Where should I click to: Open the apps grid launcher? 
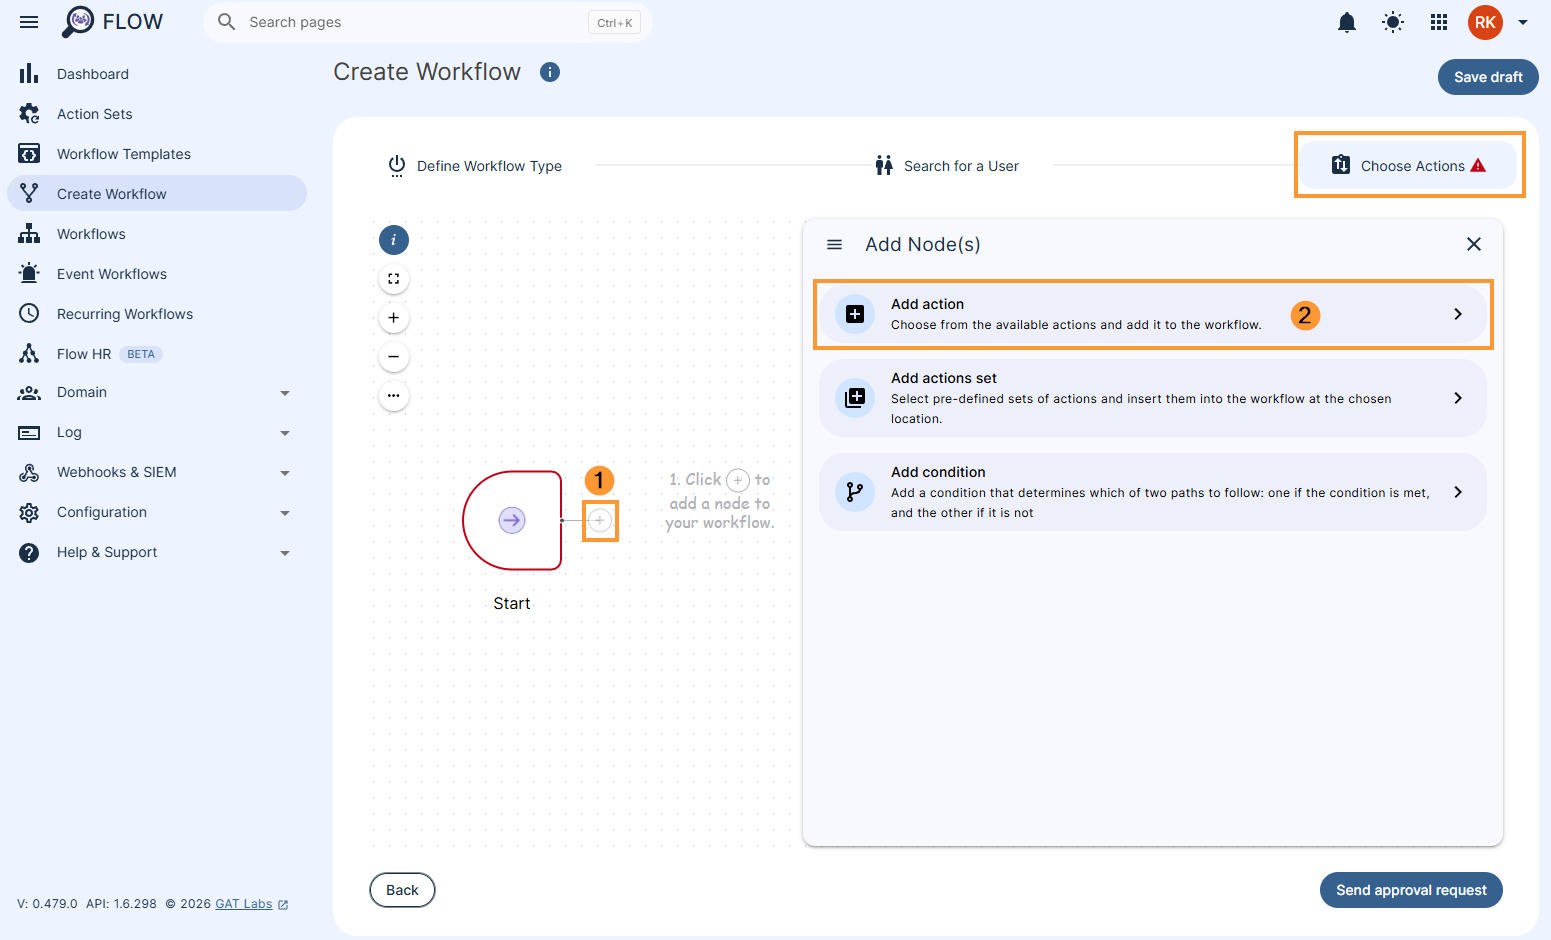coord(1439,22)
